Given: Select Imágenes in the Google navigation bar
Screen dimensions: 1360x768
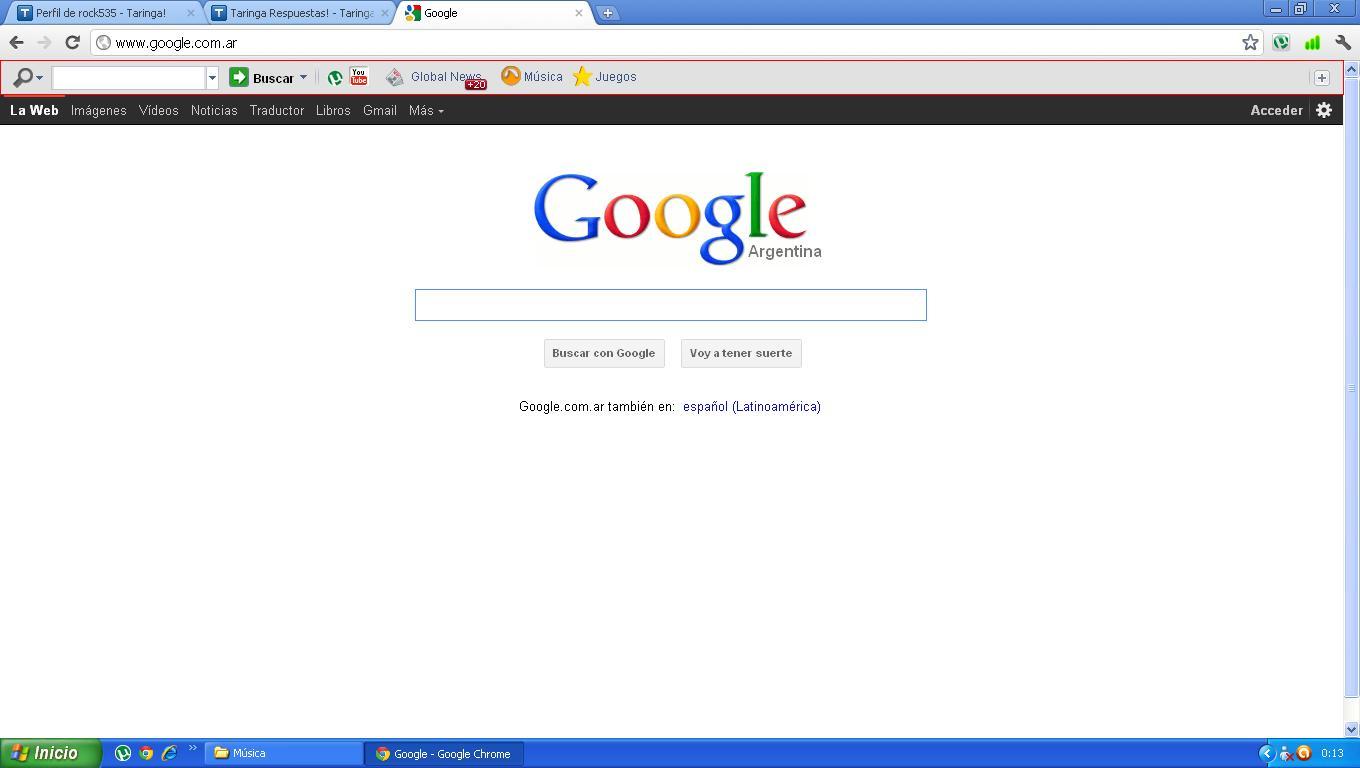Looking at the screenshot, I should (98, 110).
